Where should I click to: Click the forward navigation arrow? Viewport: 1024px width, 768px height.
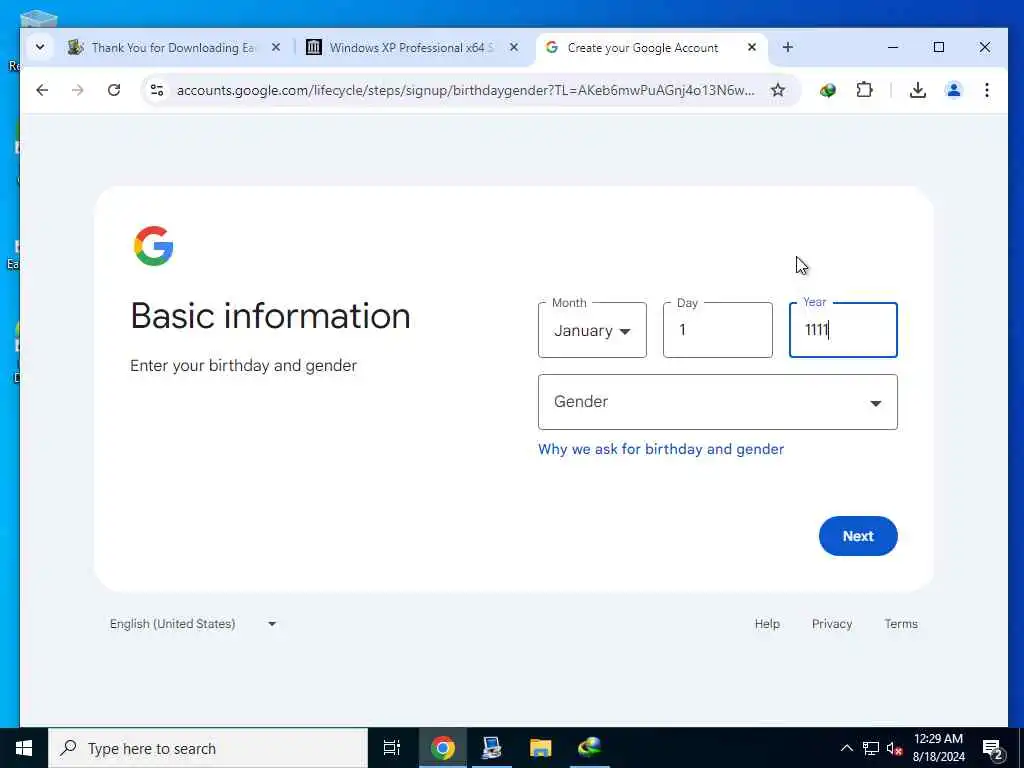click(x=78, y=90)
